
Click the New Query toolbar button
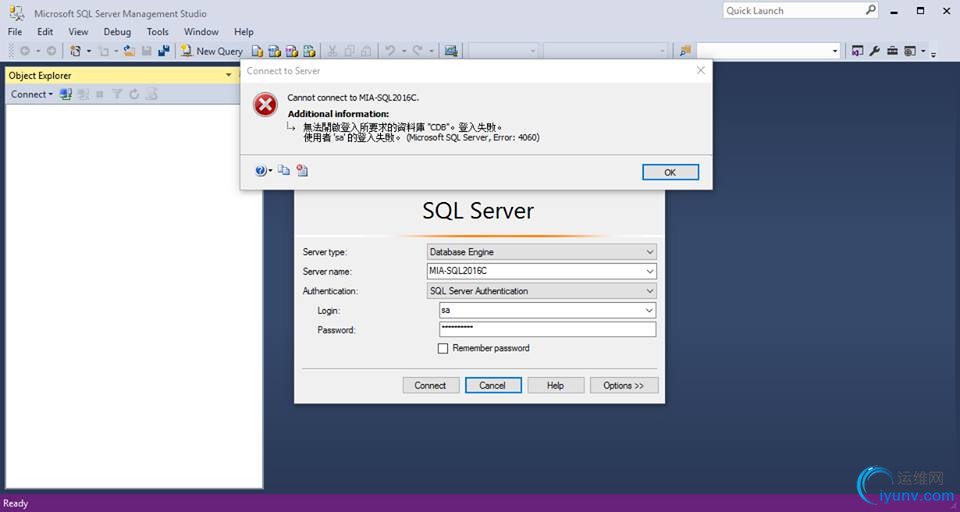[x=212, y=51]
